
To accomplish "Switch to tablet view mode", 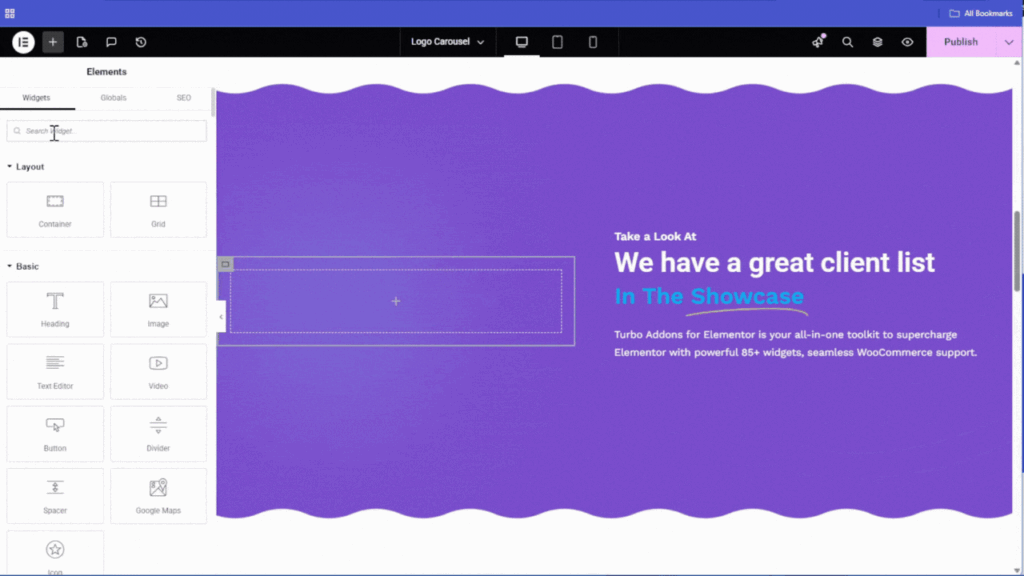I will tap(557, 42).
